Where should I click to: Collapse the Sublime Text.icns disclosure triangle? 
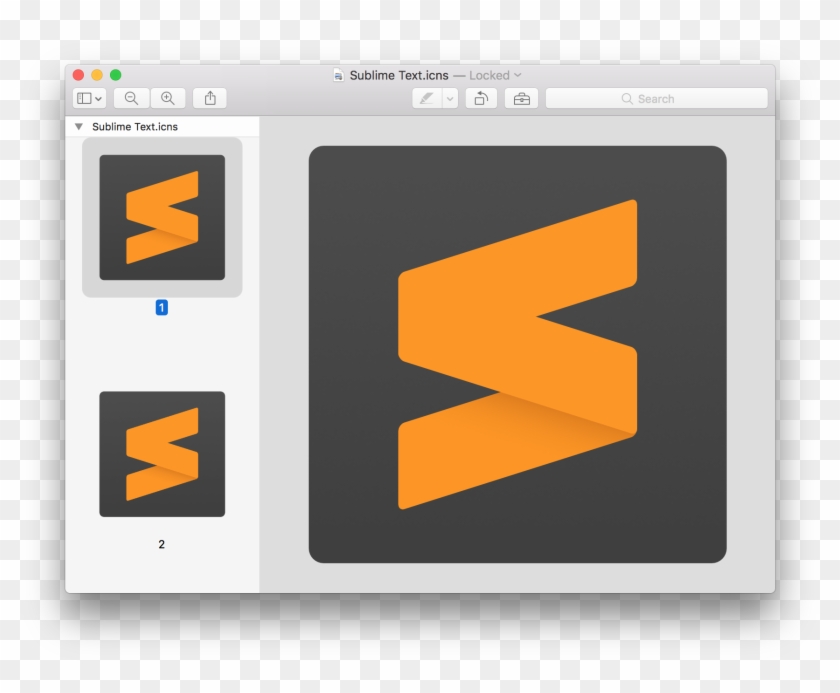[x=79, y=127]
